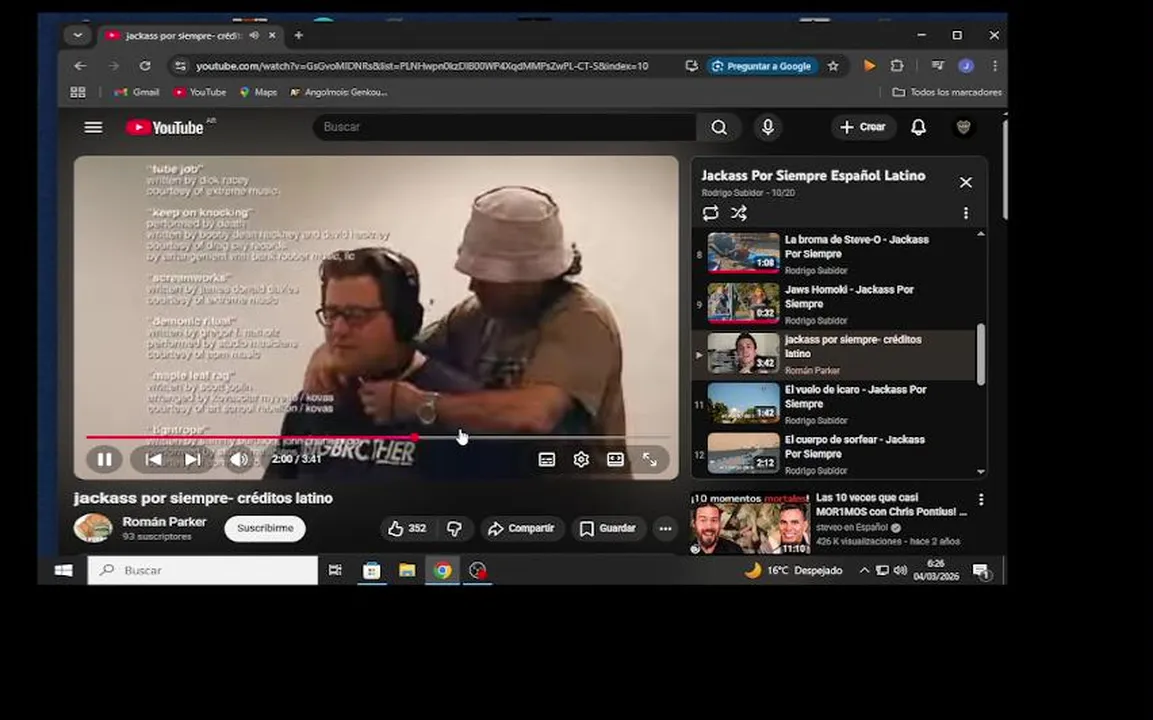The image size is (1153, 720).
Task: Click the Chrome address bar URL
Action: click(422, 66)
